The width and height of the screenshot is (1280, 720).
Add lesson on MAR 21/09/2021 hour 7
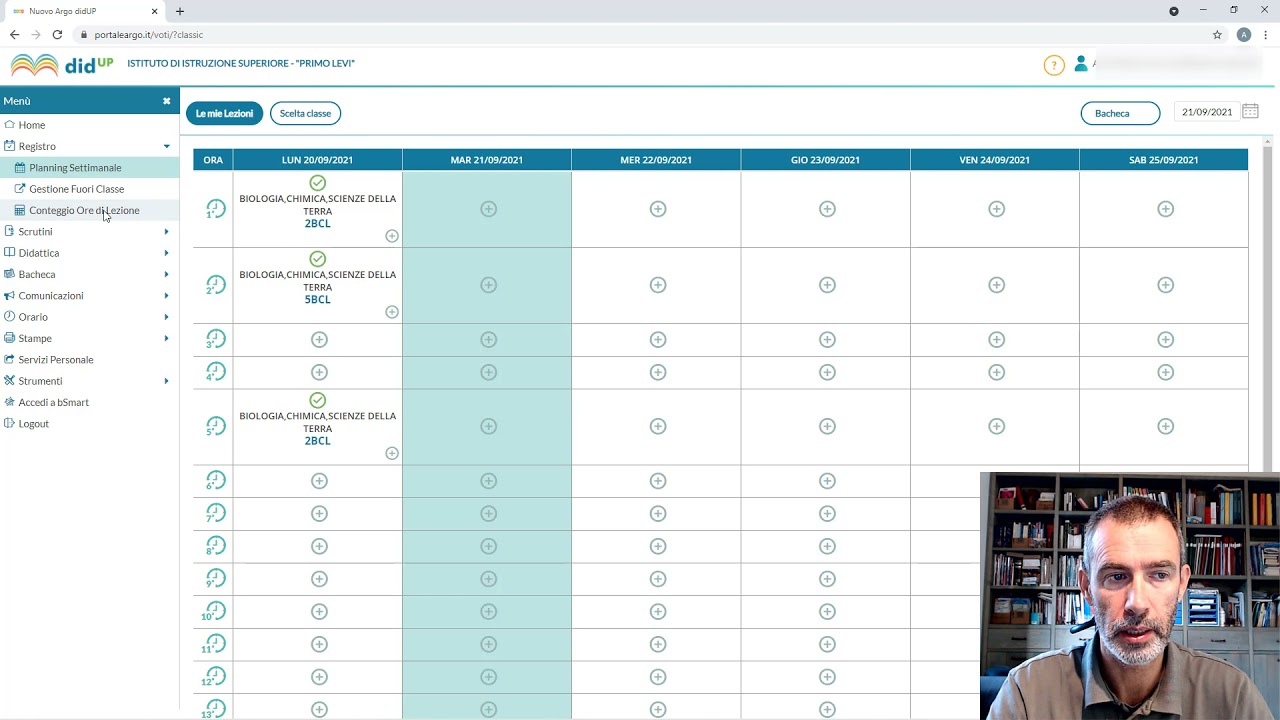(488, 514)
